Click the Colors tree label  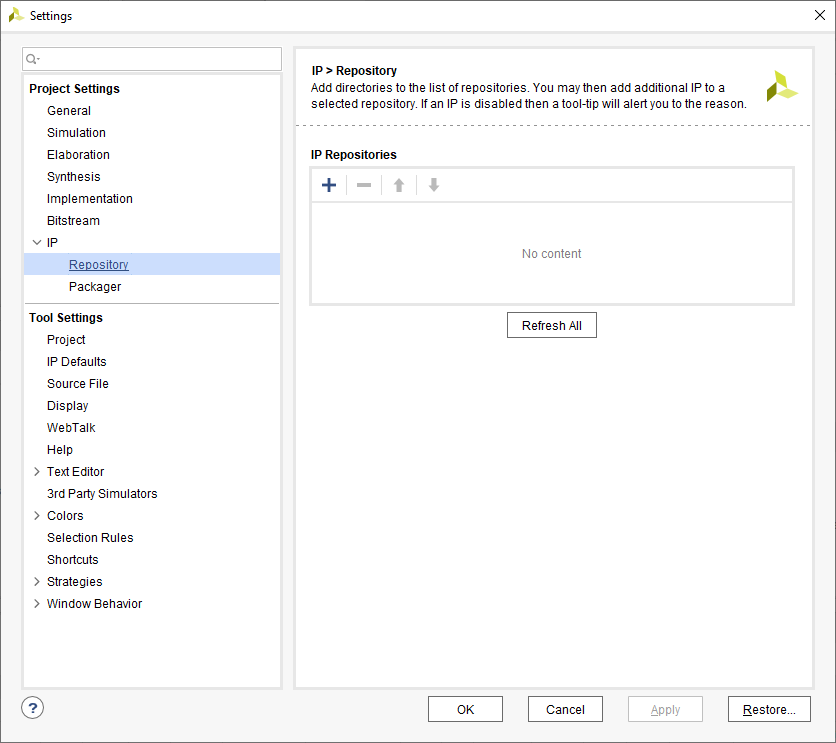point(65,515)
